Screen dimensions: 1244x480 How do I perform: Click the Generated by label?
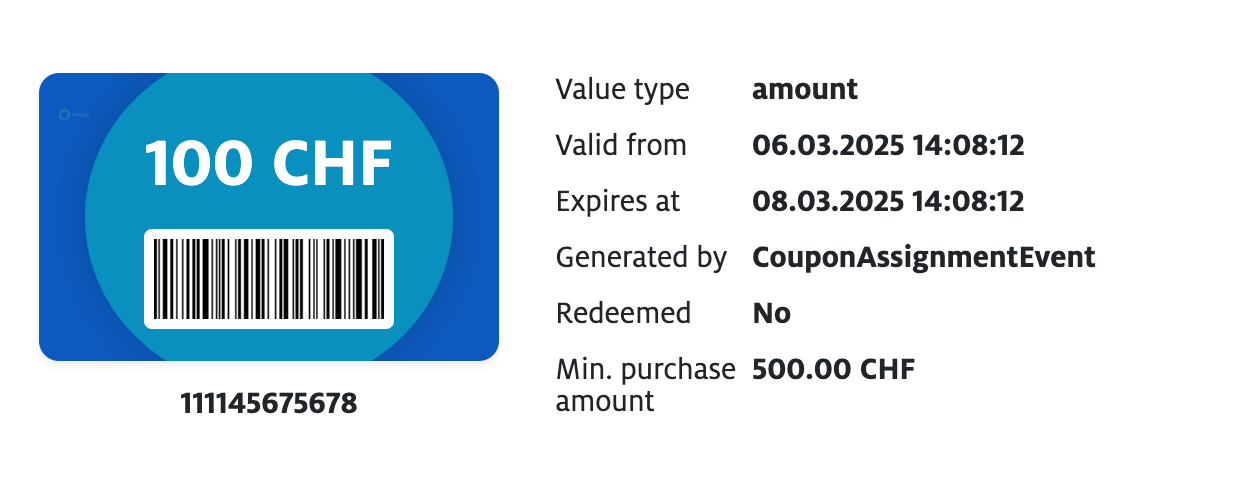(x=641, y=258)
